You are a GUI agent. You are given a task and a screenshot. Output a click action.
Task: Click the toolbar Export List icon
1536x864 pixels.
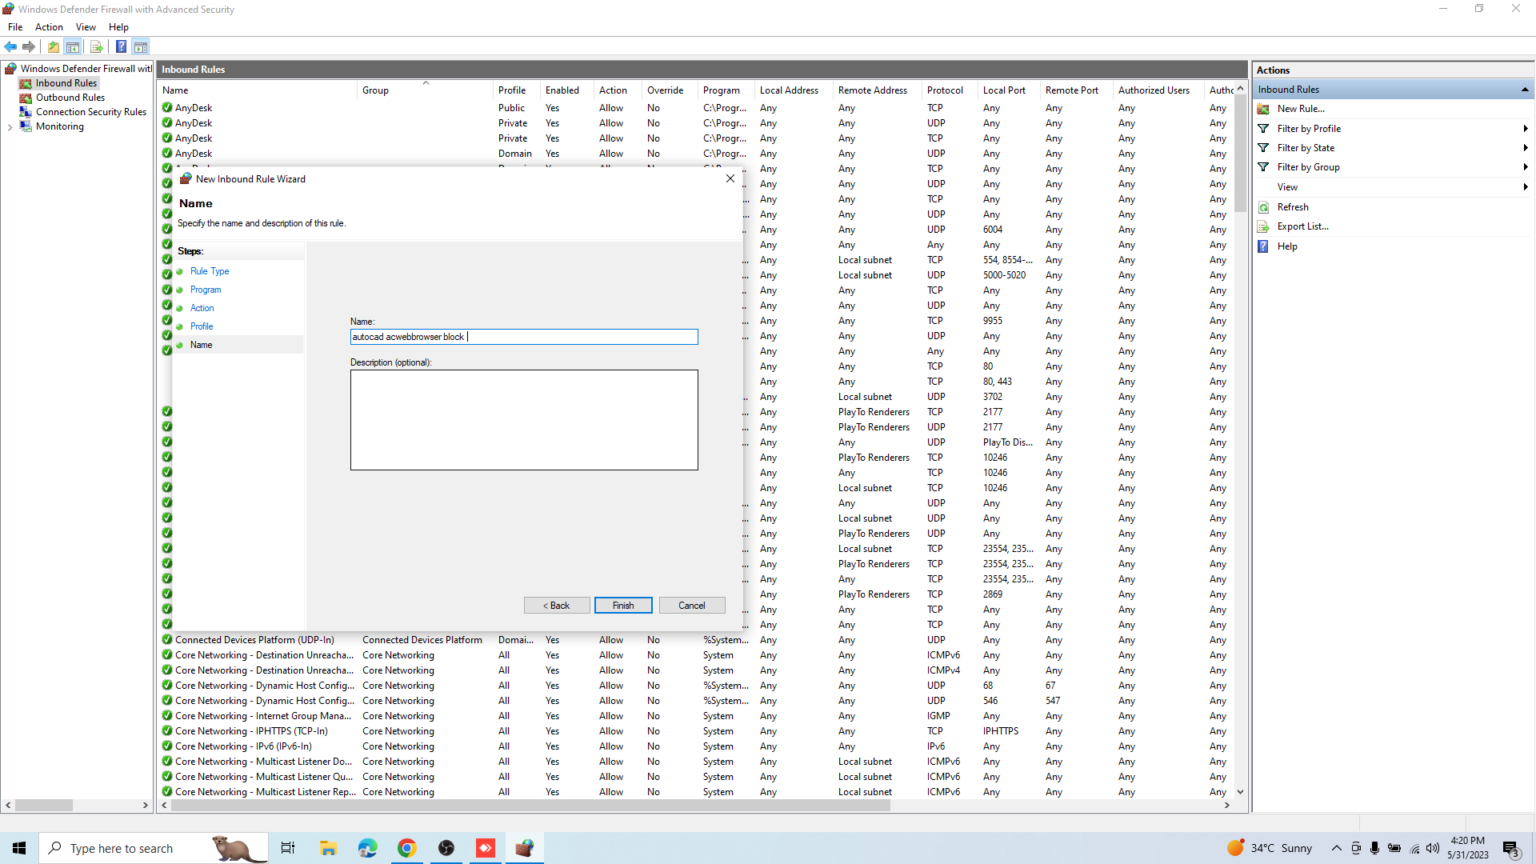pyautogui.click(x=97, y=47)
